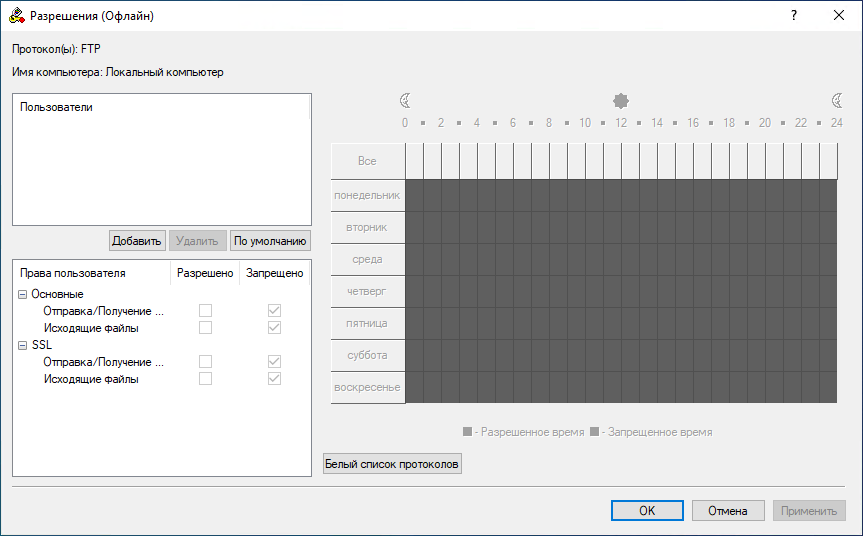
Task: Select the вторник row header
Action: pos(368,227)
